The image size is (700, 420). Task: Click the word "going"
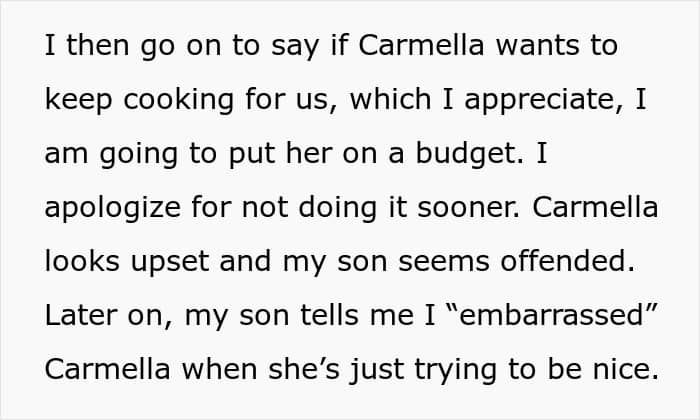131,154
